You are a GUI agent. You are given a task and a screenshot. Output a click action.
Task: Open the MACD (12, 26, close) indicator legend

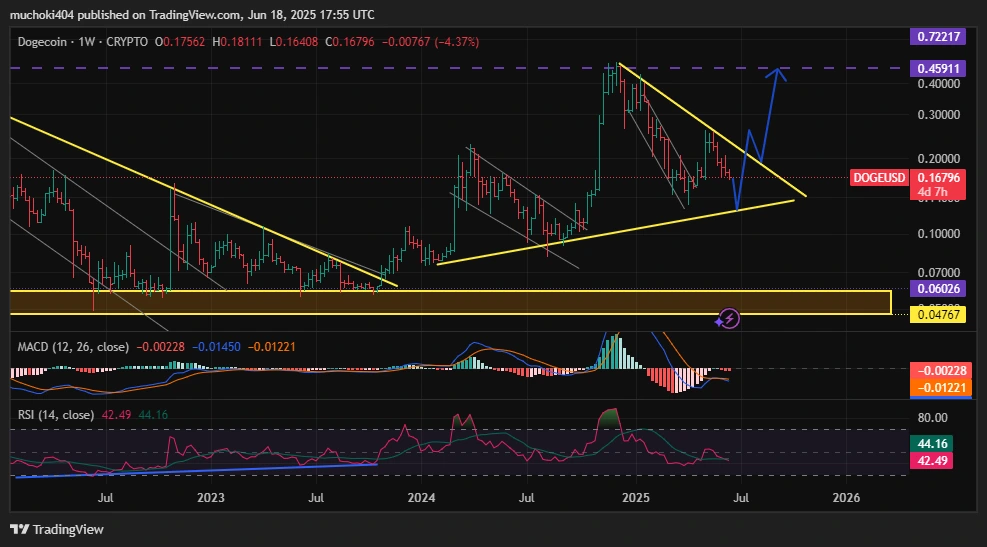click(74, 346)
